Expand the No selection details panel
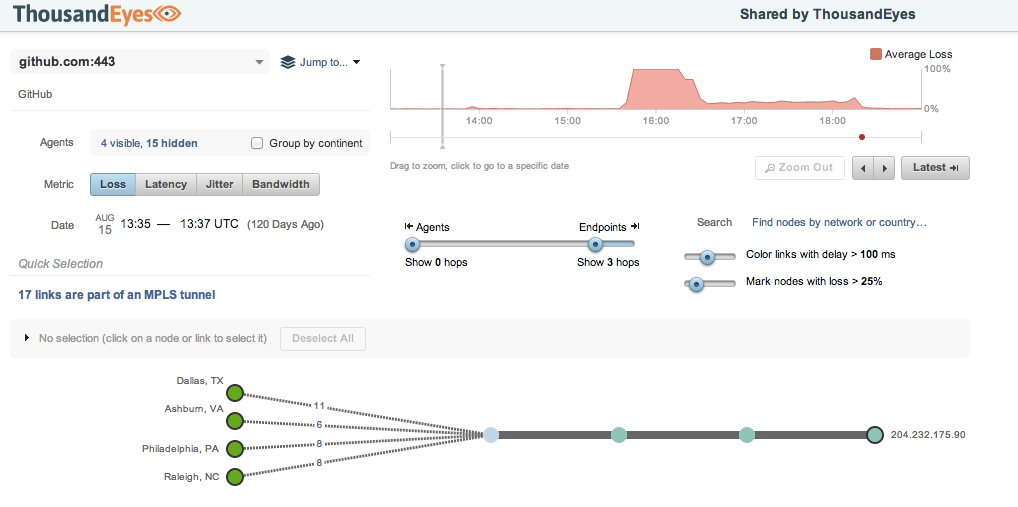This screenshot has height=507, width=1018. pyautogui.click(x=26, y=339)
